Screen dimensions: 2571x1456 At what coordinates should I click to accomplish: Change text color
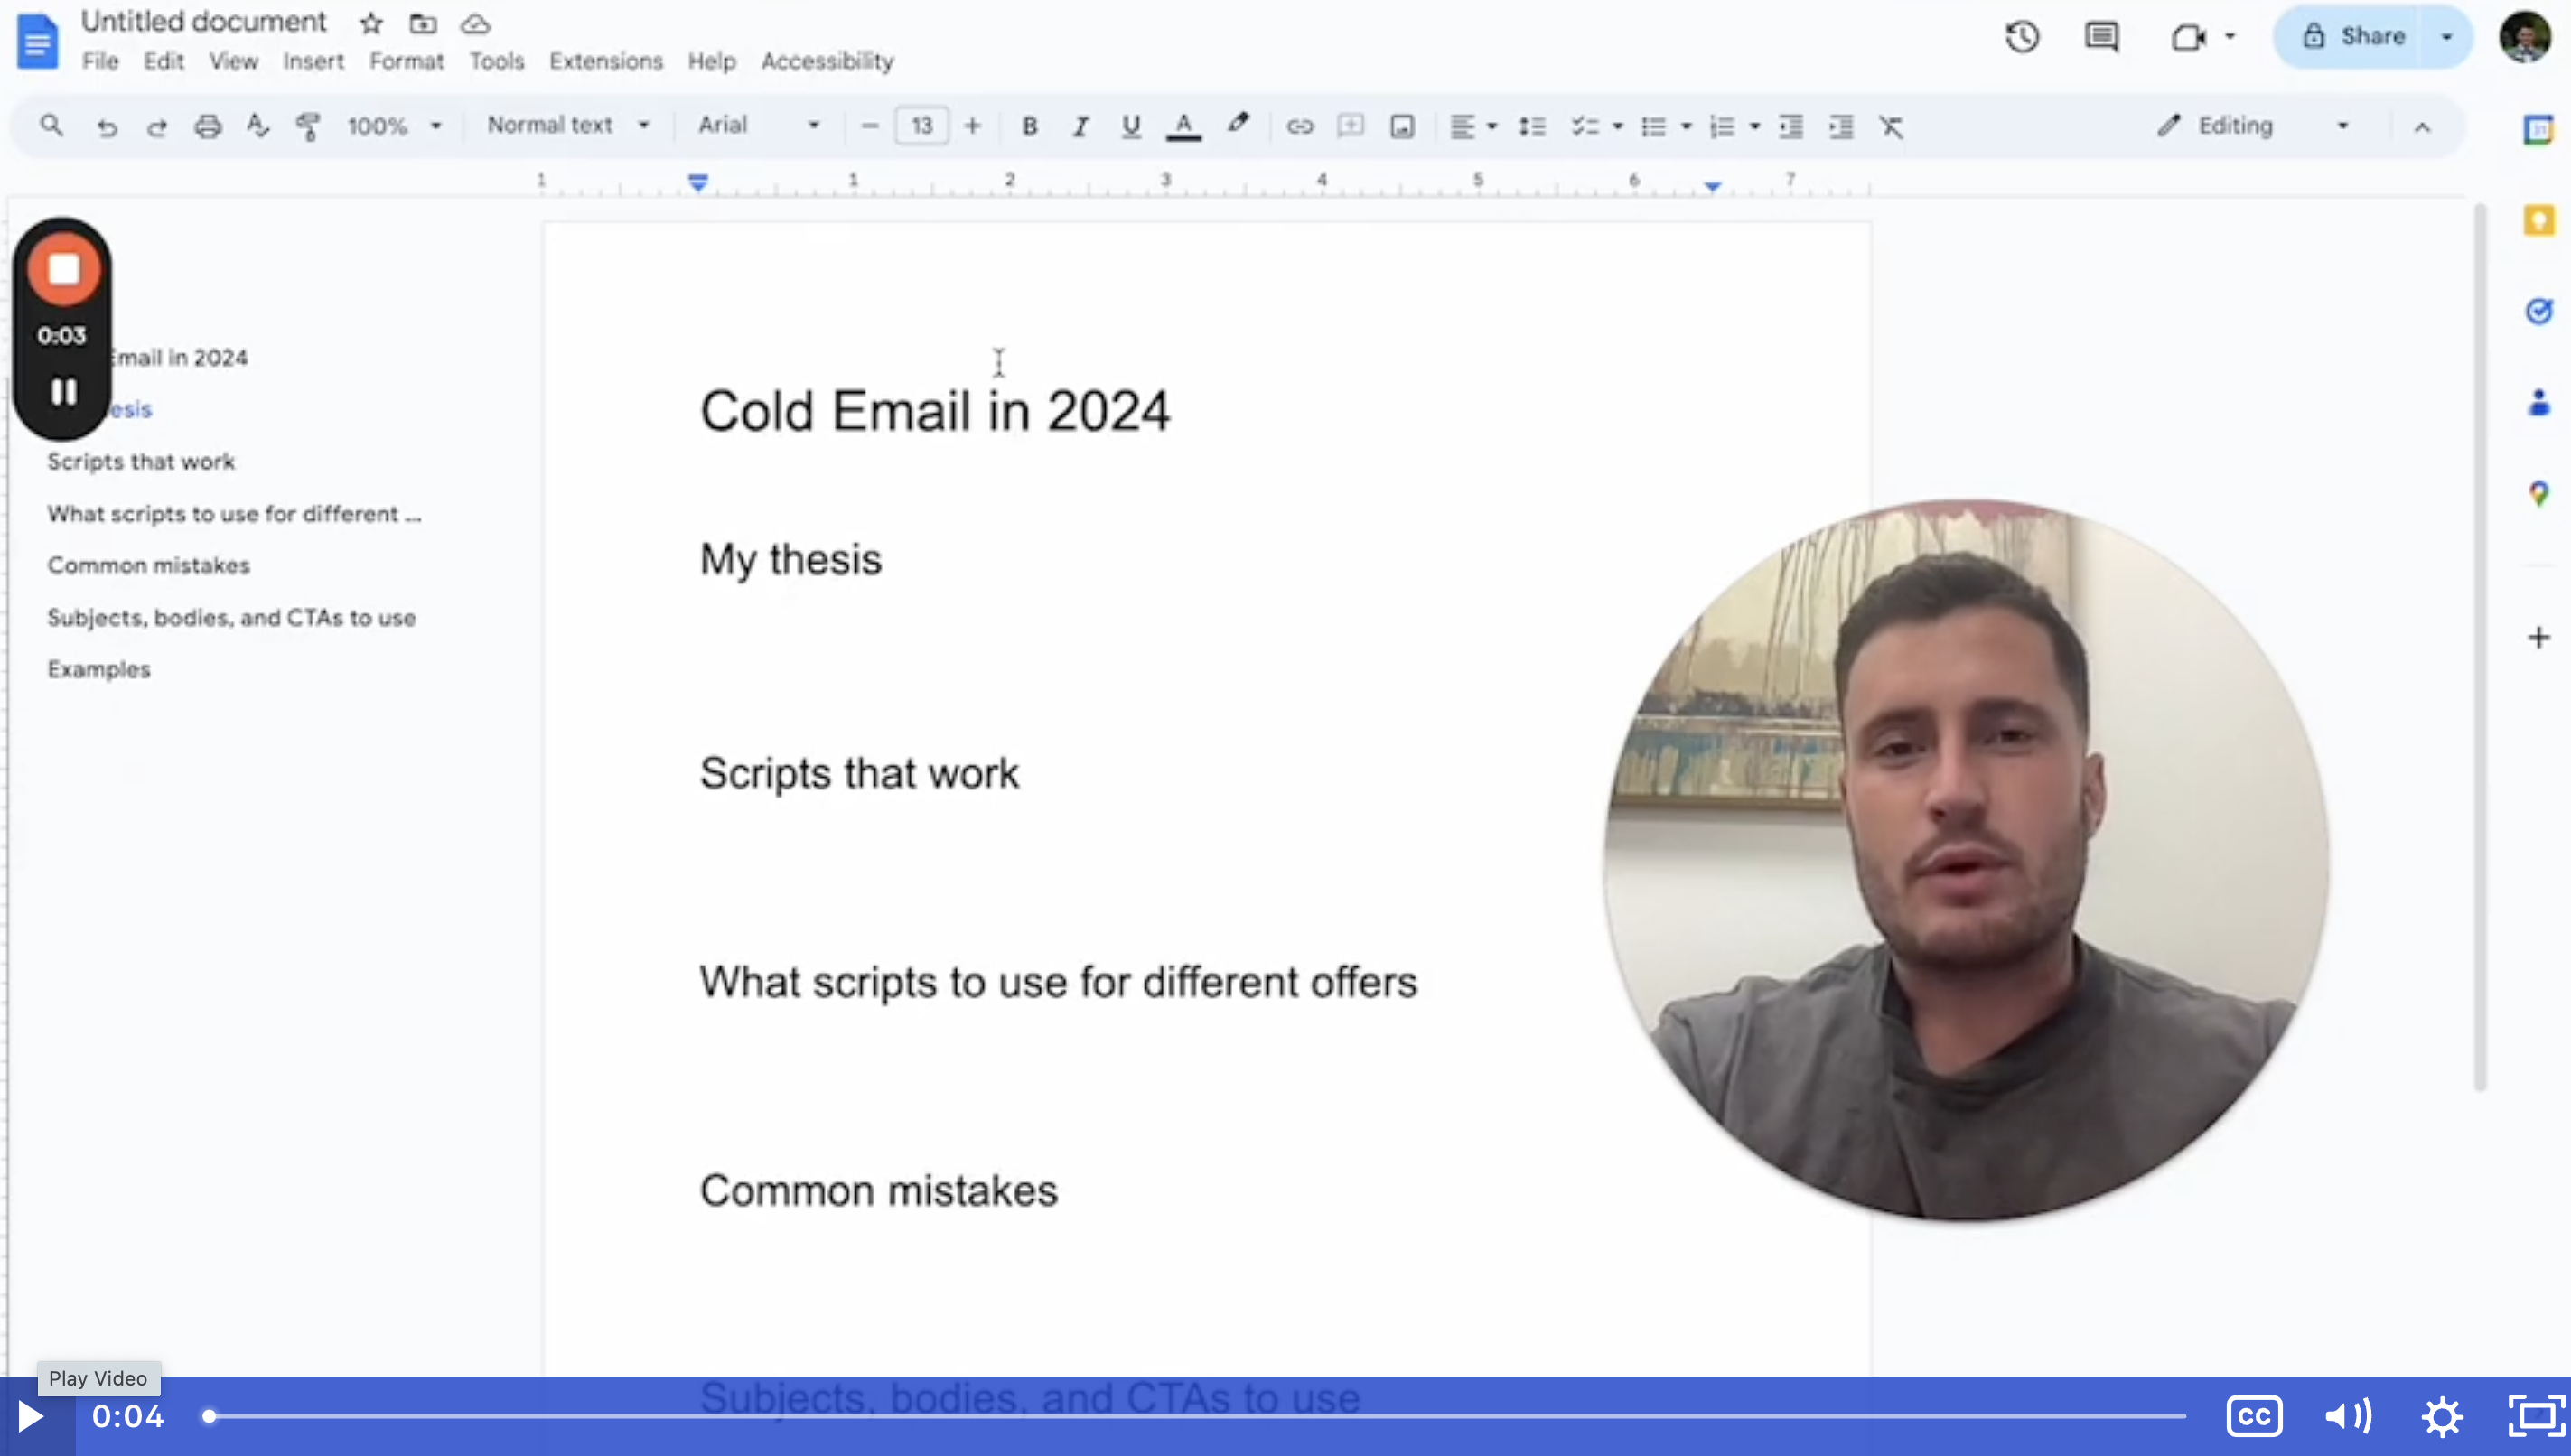point(1183,126)
